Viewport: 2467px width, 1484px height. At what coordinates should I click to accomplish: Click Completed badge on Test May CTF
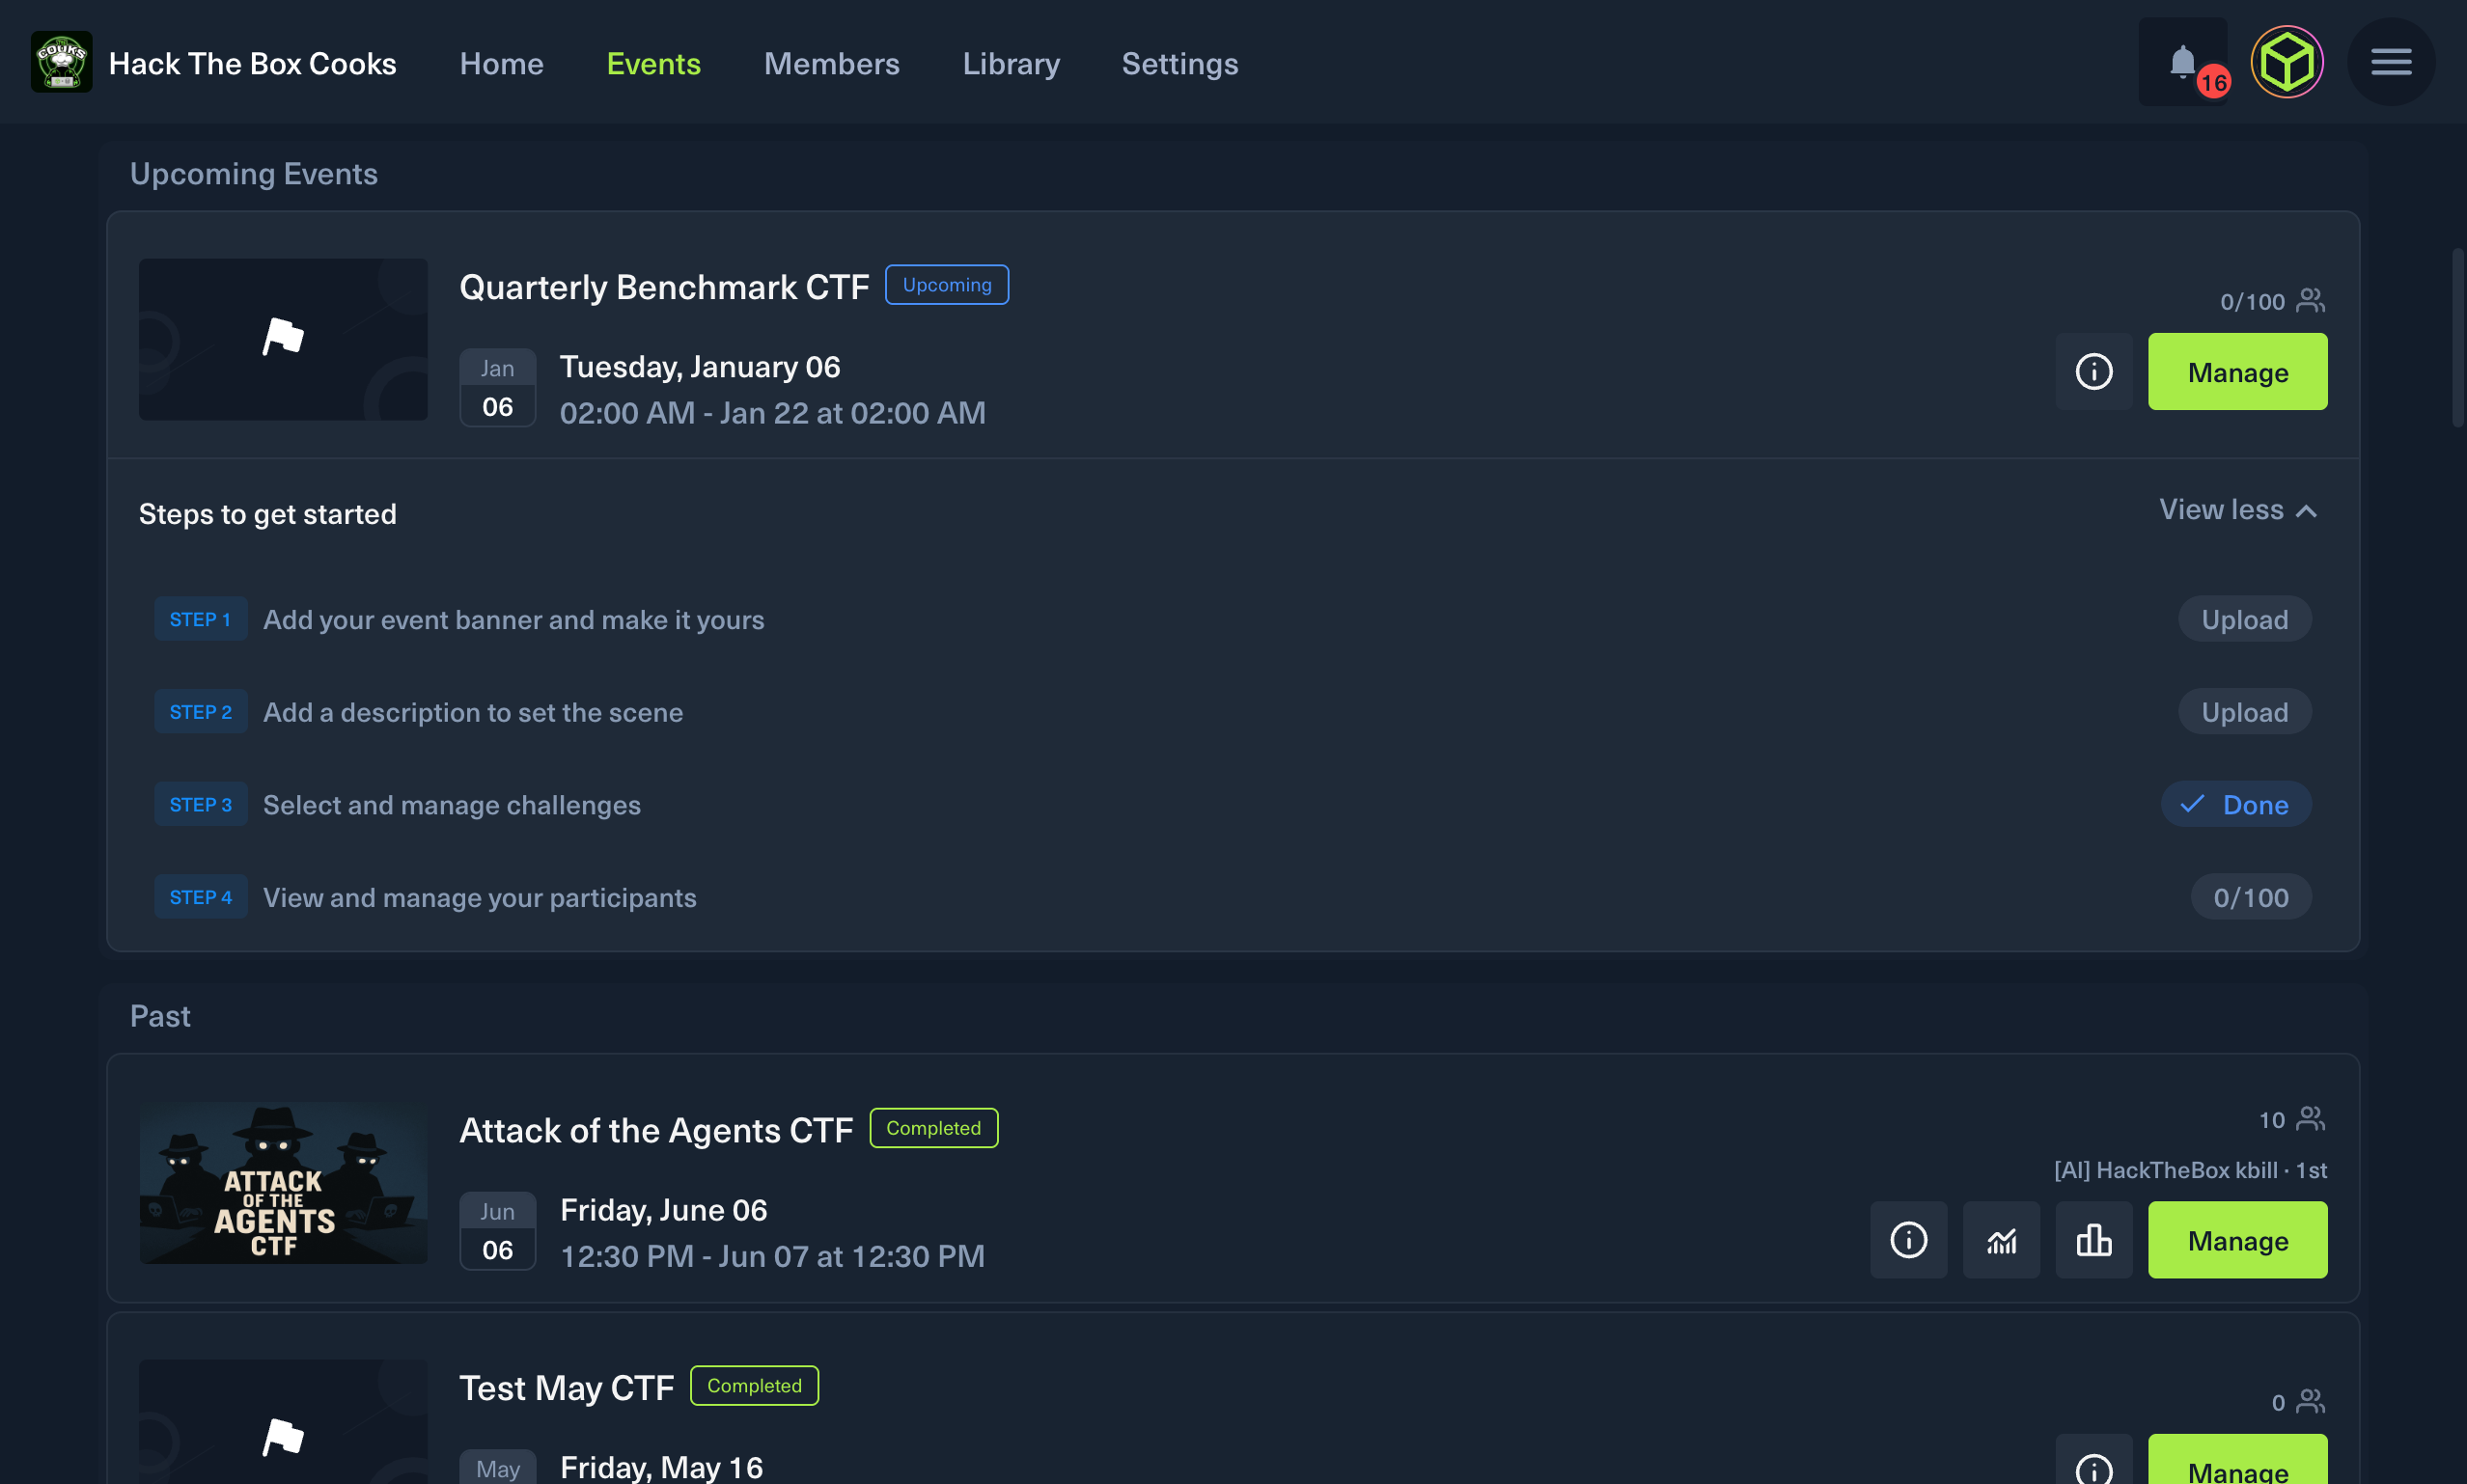(755, 1386)
